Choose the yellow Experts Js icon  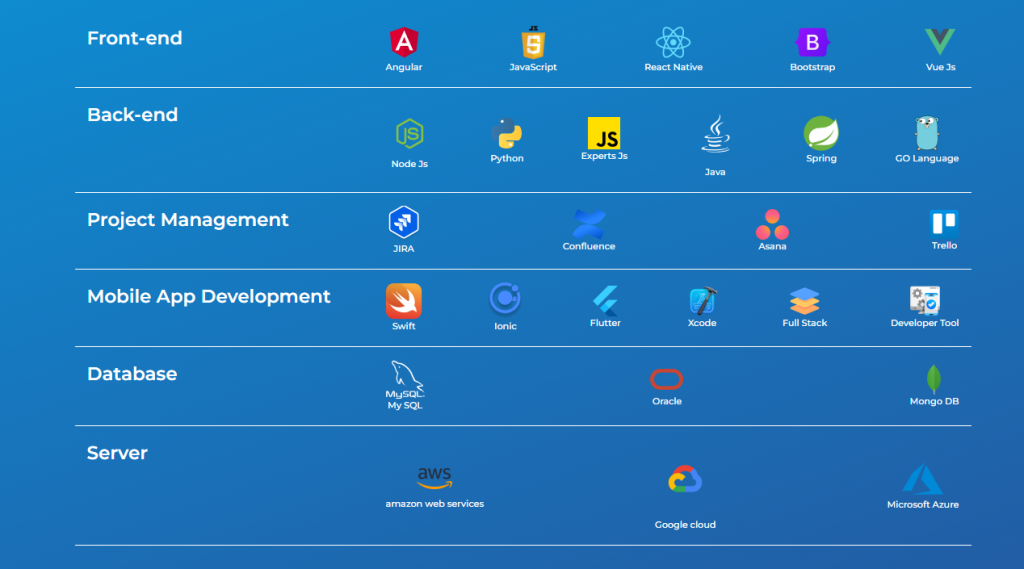point(604,133)
